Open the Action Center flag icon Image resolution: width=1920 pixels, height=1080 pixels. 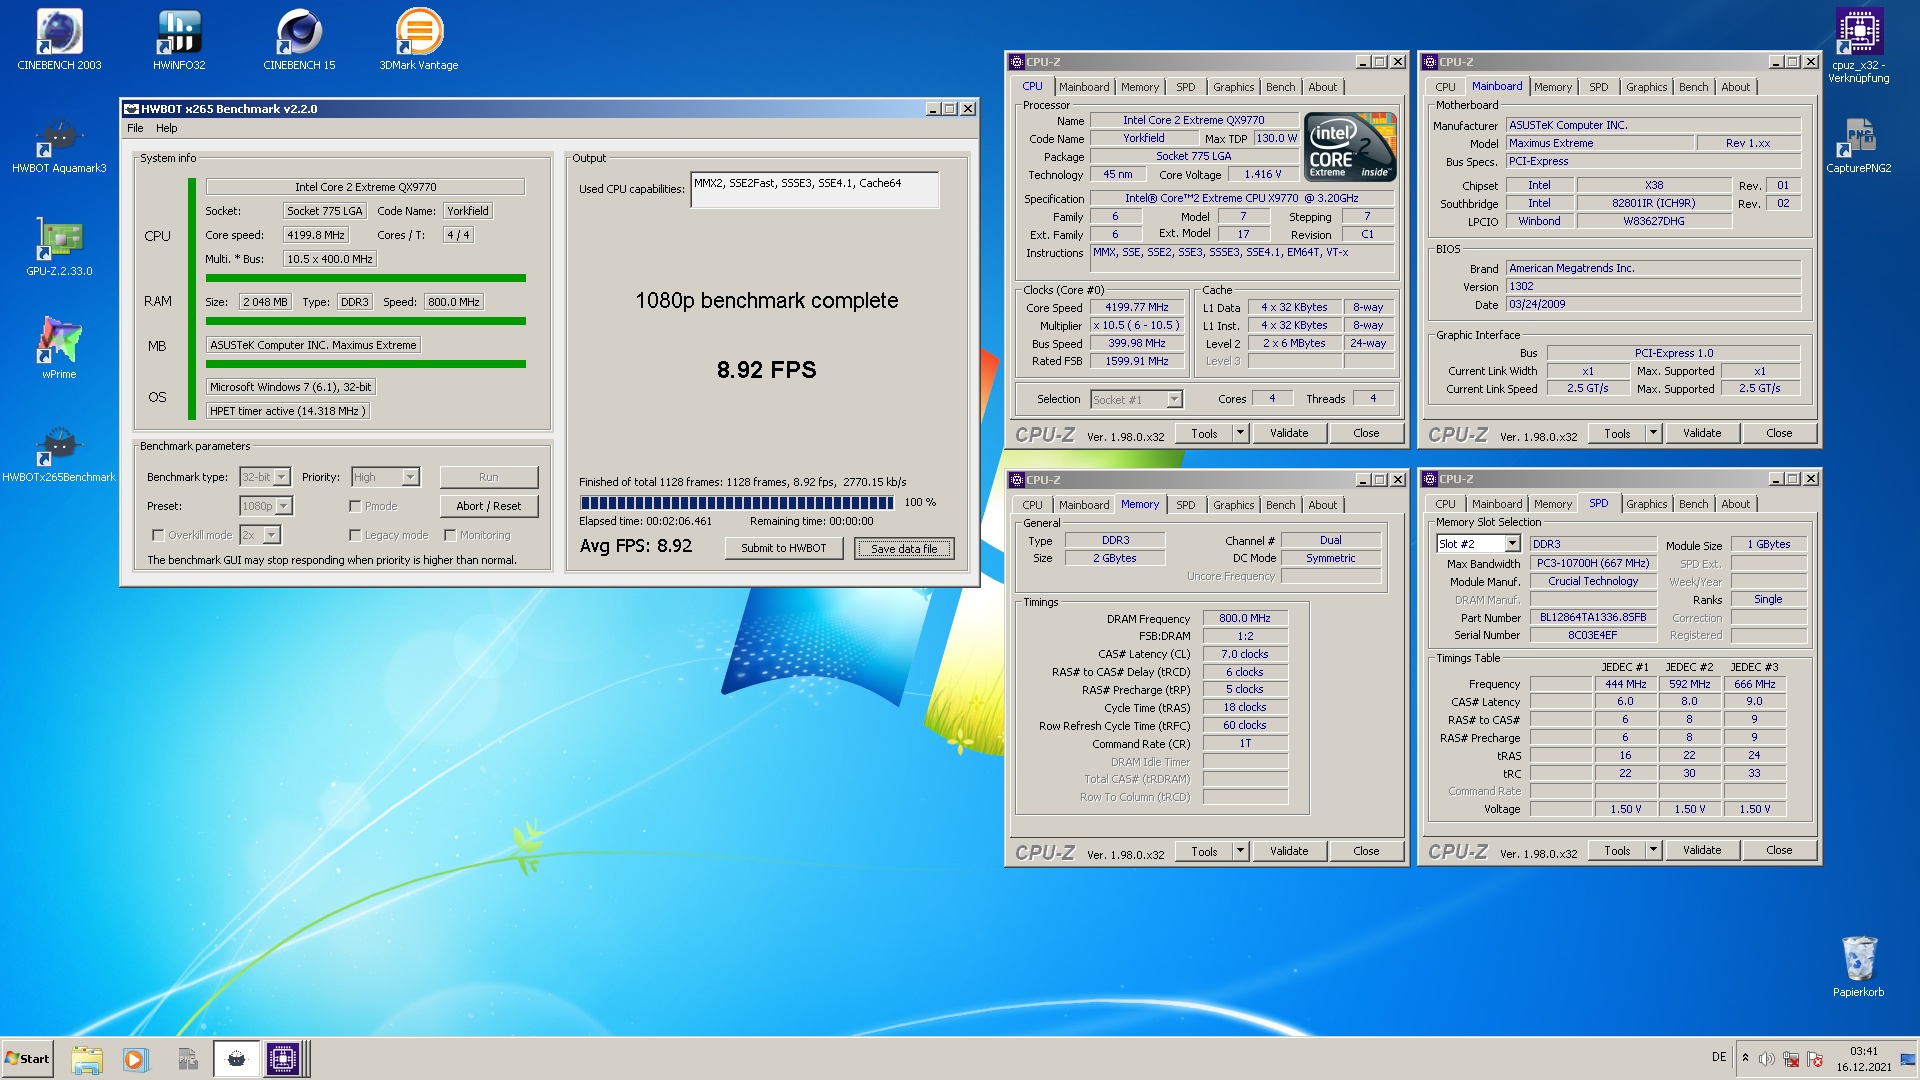click(1815, 1059)
